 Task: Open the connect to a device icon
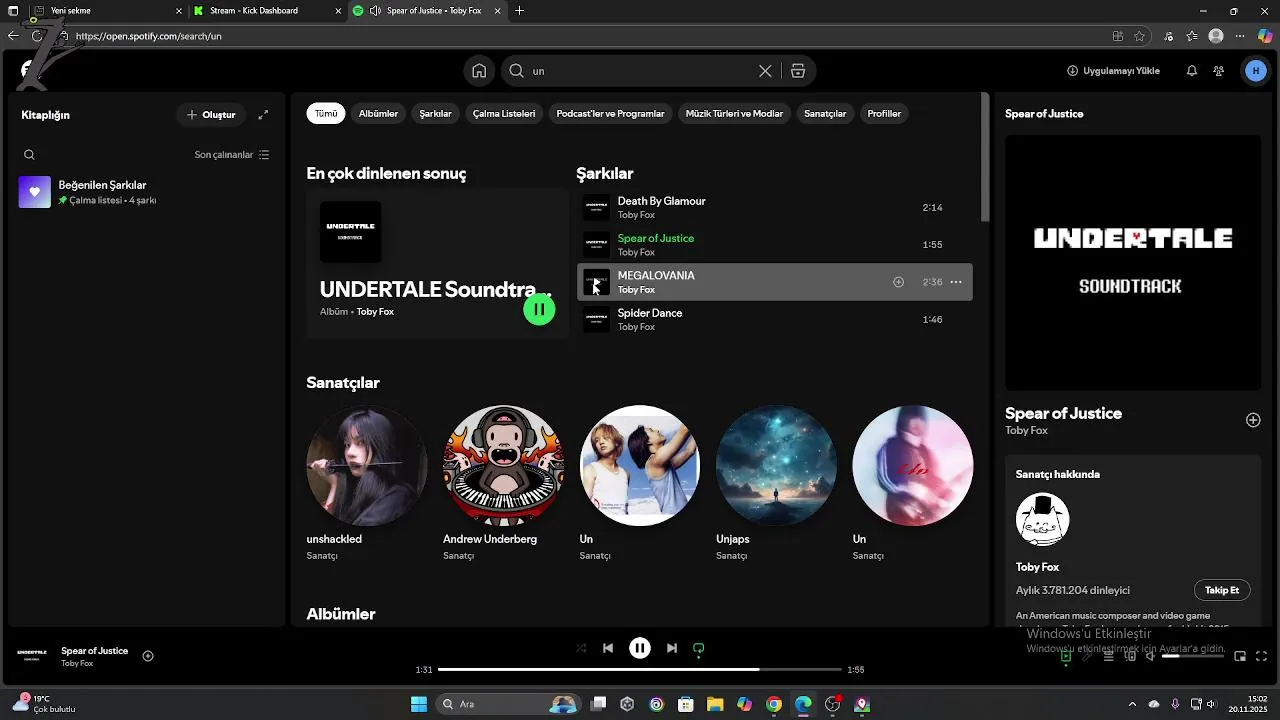click(1130, 656)
